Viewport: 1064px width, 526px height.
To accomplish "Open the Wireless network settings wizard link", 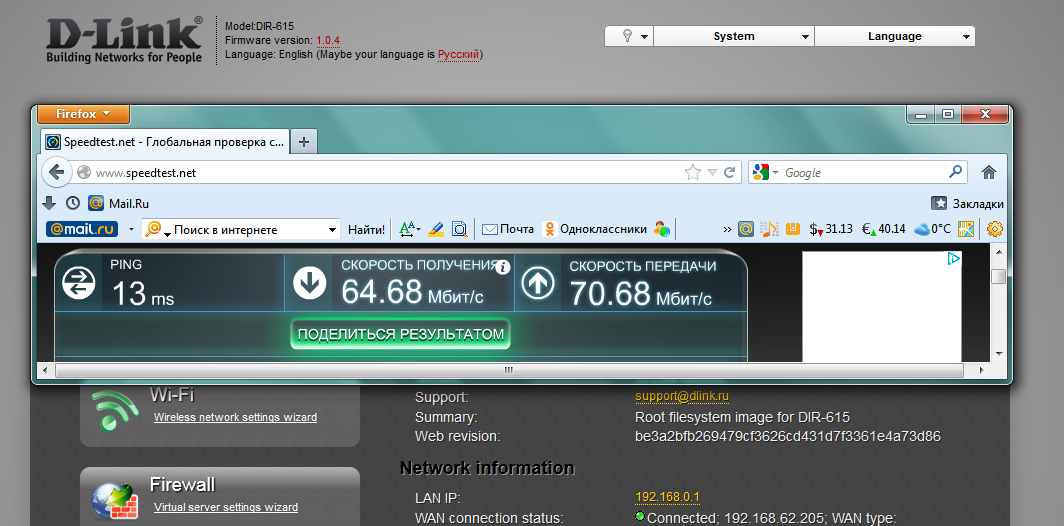I will 235,417.
